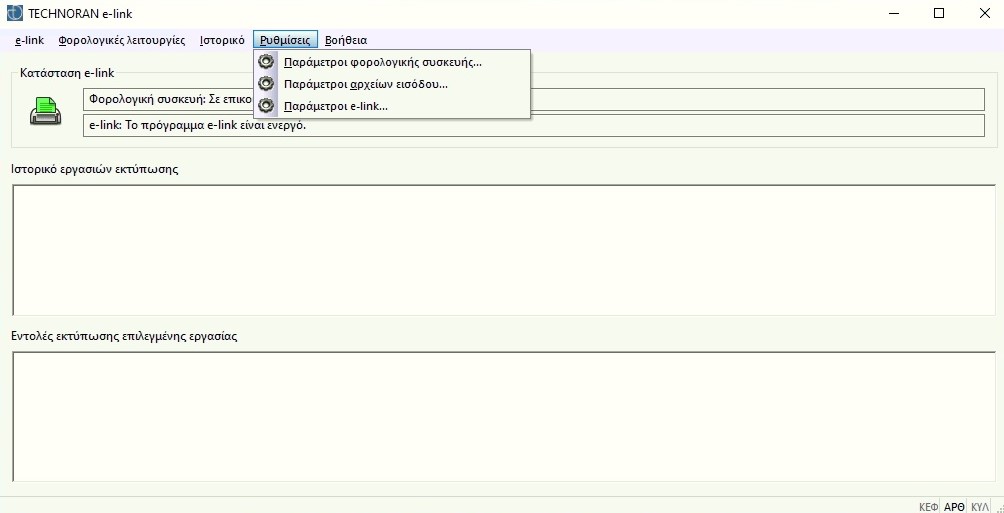Open the Φορολογικές λειτουργίες menu
1004x513 pixels.
(122, 40)
